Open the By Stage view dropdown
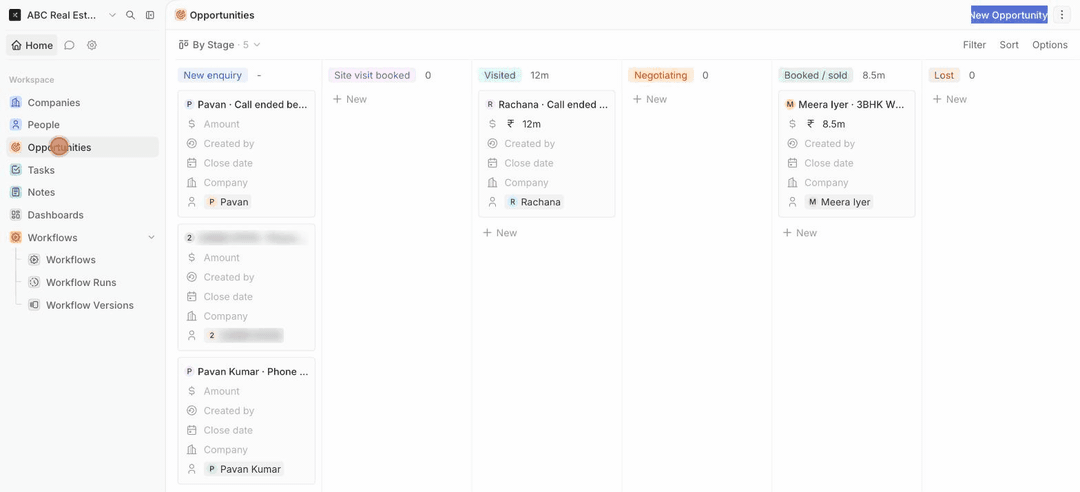The width and height of the screenshot is (1080, 492). pyautogui.click(x=219, y=45)
